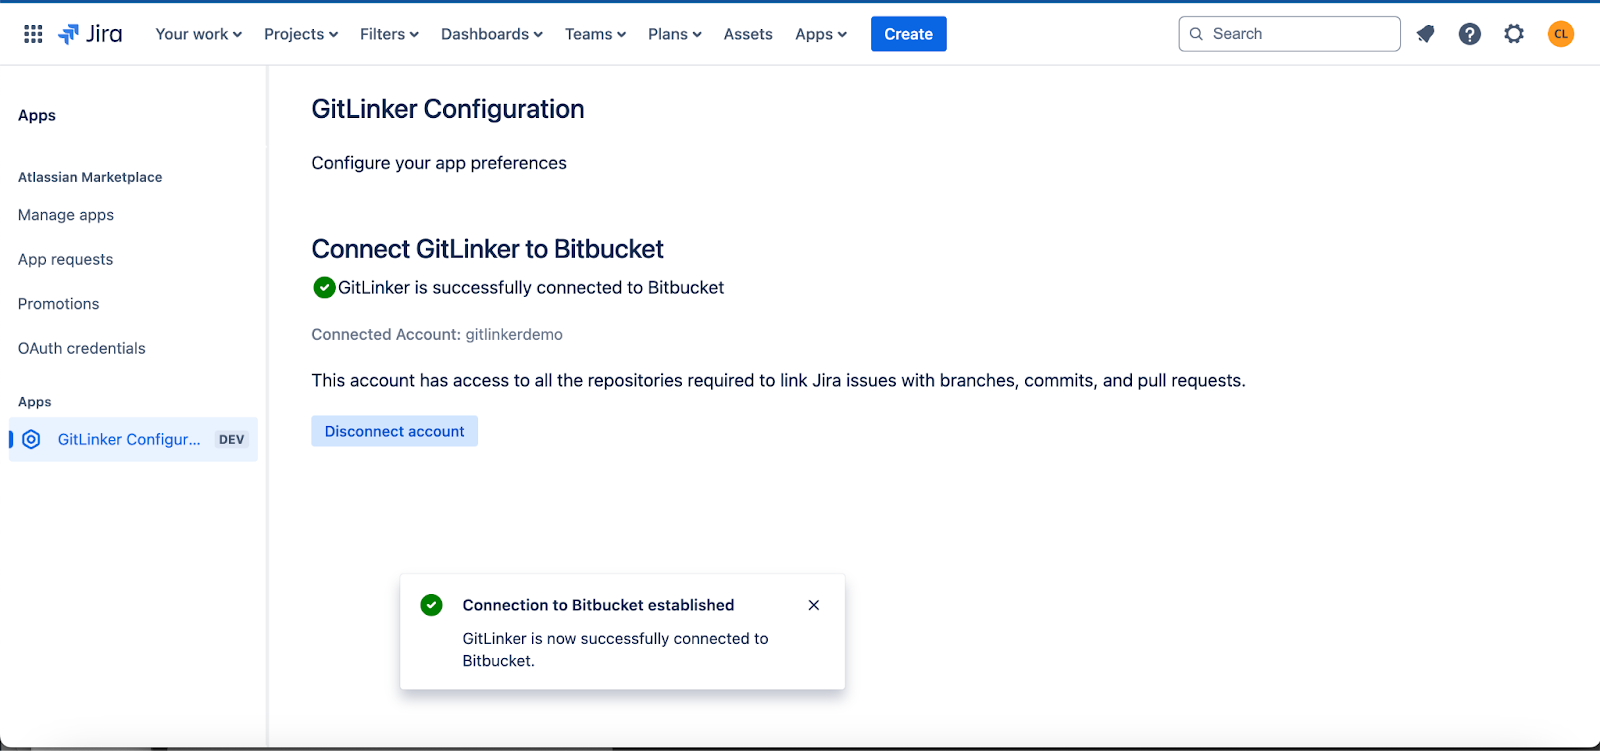Select OAuth credentials in the sidebar

tap(82, 348)
